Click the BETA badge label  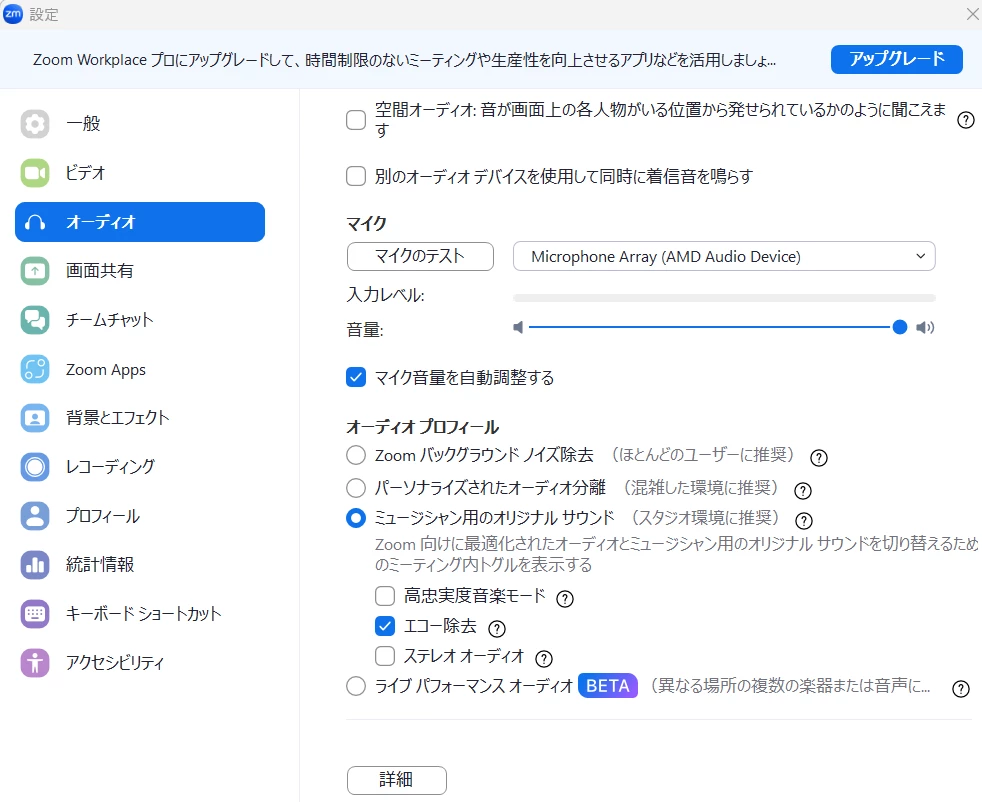[x=607, y=686]
